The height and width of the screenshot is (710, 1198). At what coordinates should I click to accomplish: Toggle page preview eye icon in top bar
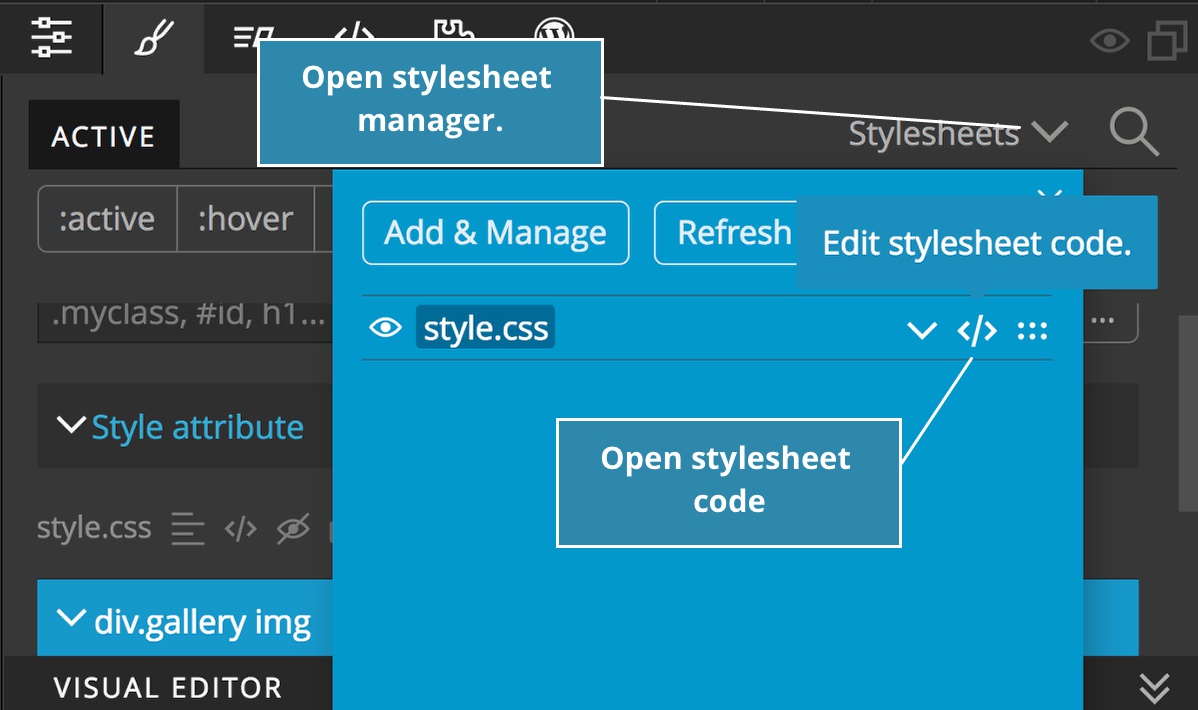1109,40
